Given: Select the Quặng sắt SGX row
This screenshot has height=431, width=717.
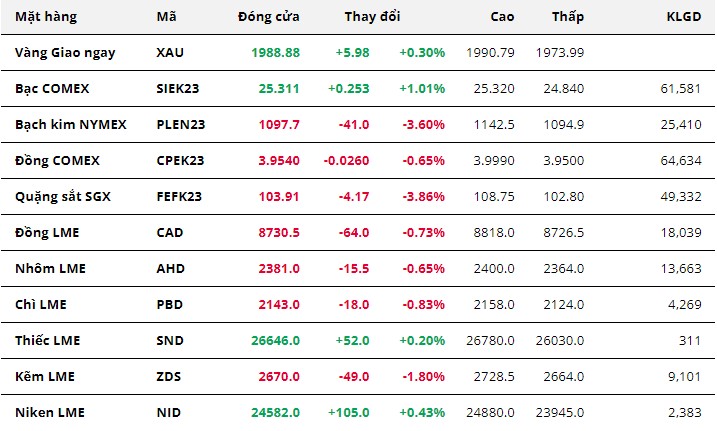Looking at the screenshot, I should click(x=62, y=196).
